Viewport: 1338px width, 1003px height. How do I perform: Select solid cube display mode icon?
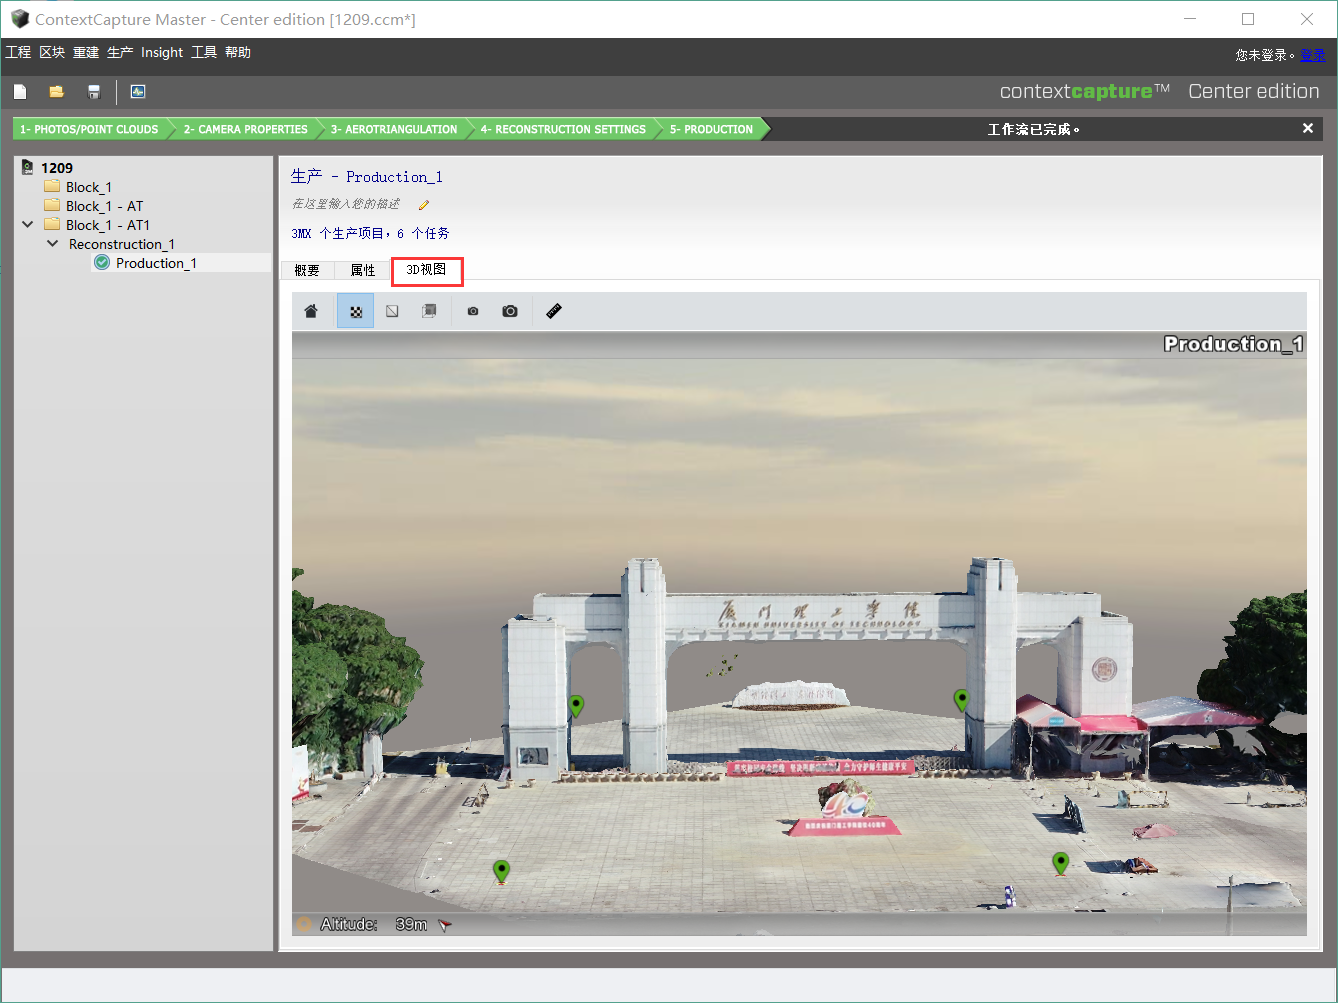(x=429, y=311)
